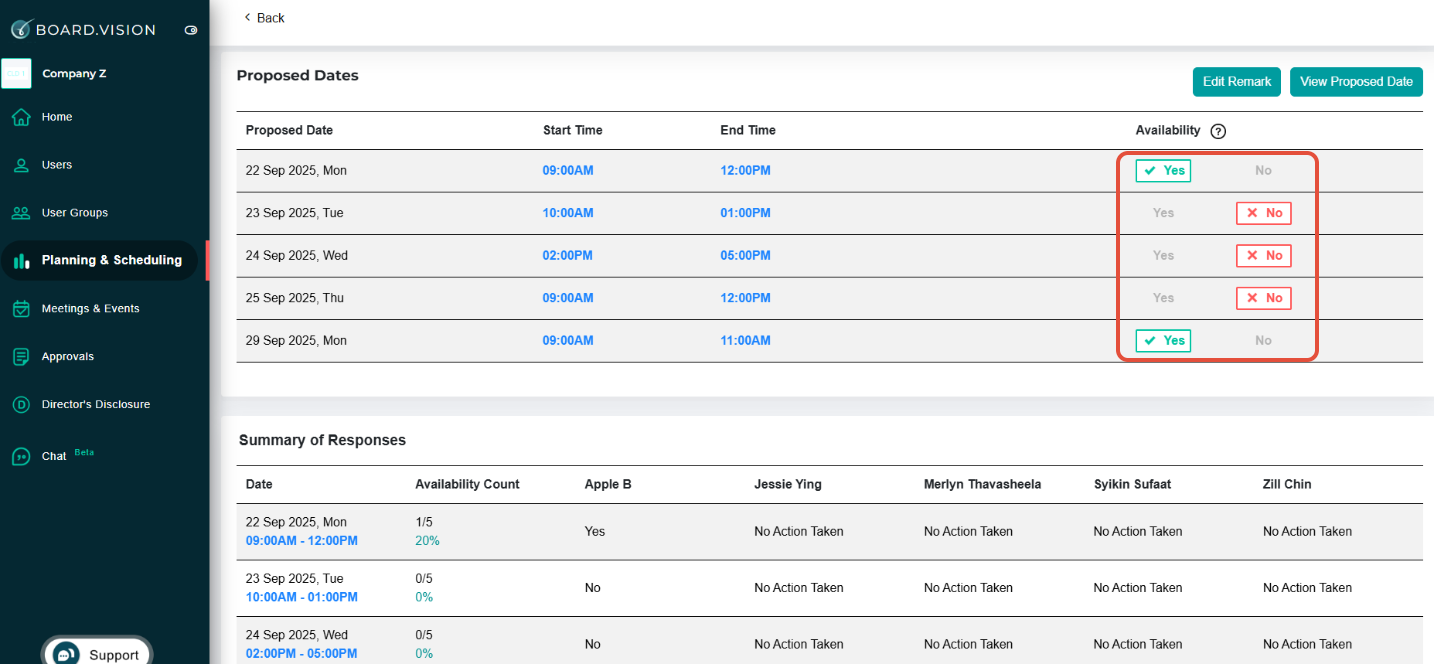Open Director's Disclosure page

point(95,405)
